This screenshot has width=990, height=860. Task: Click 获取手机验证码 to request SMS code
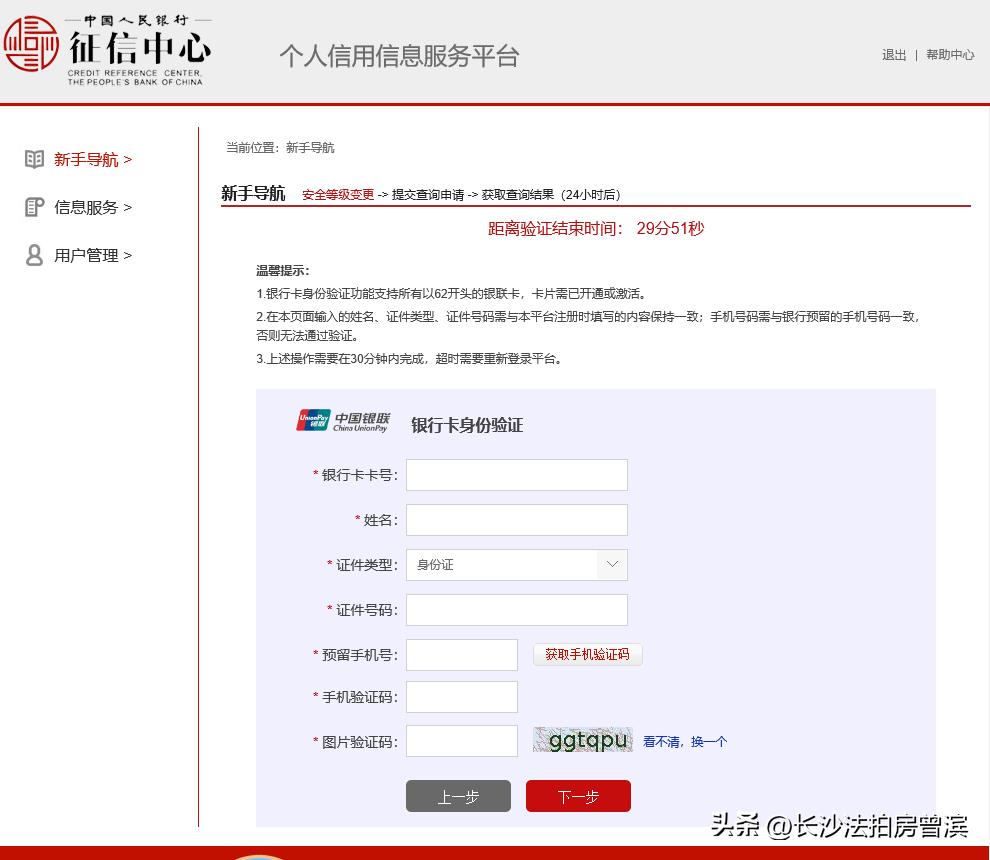587,654
